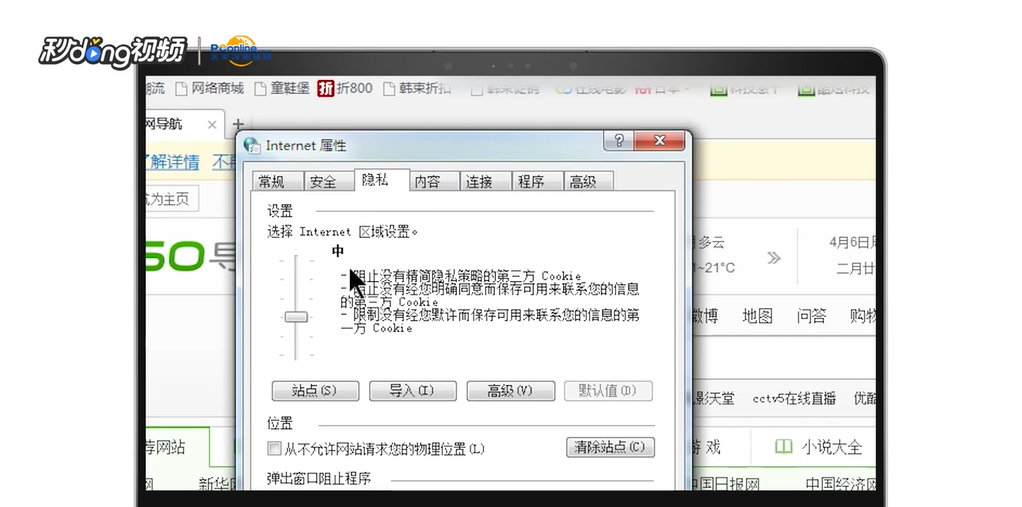Click the 导入(I) button

click(413, 391)
